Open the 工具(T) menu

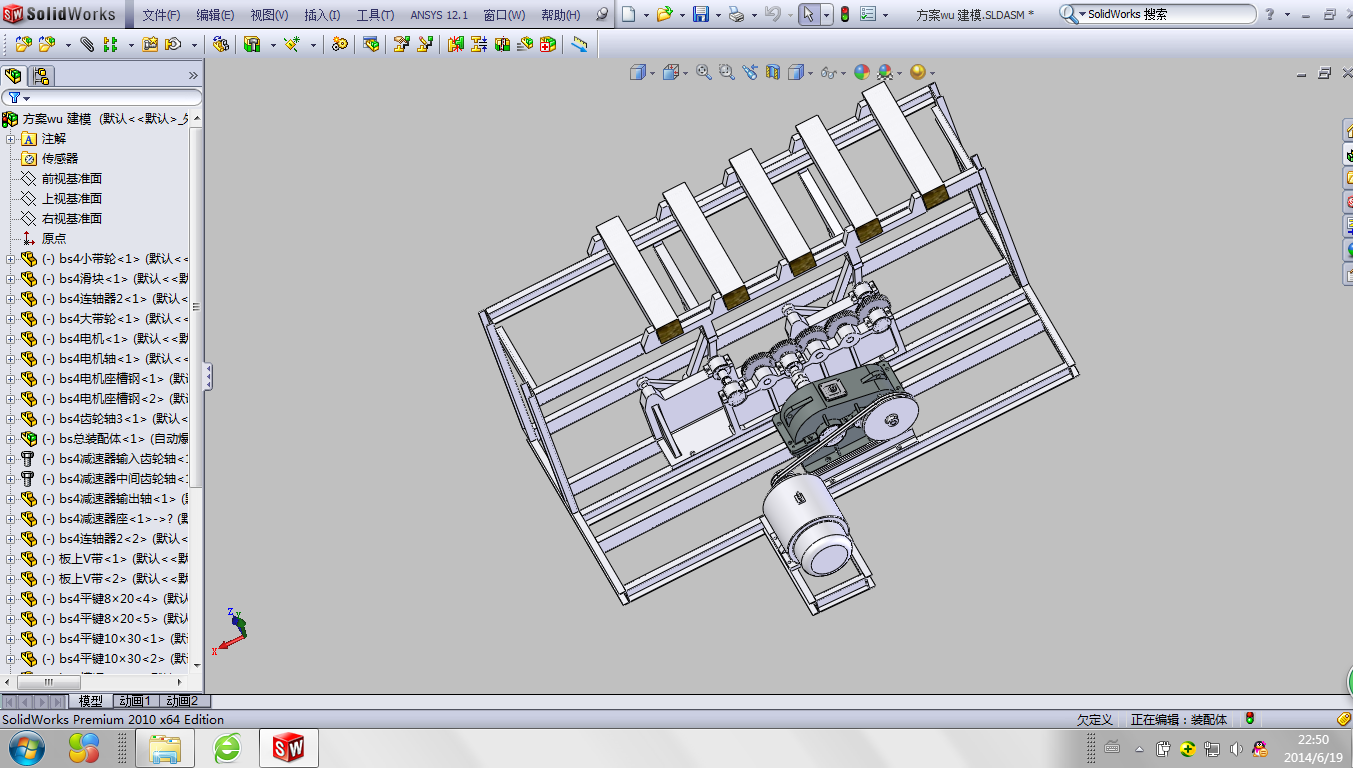click(x=375, y=15)
